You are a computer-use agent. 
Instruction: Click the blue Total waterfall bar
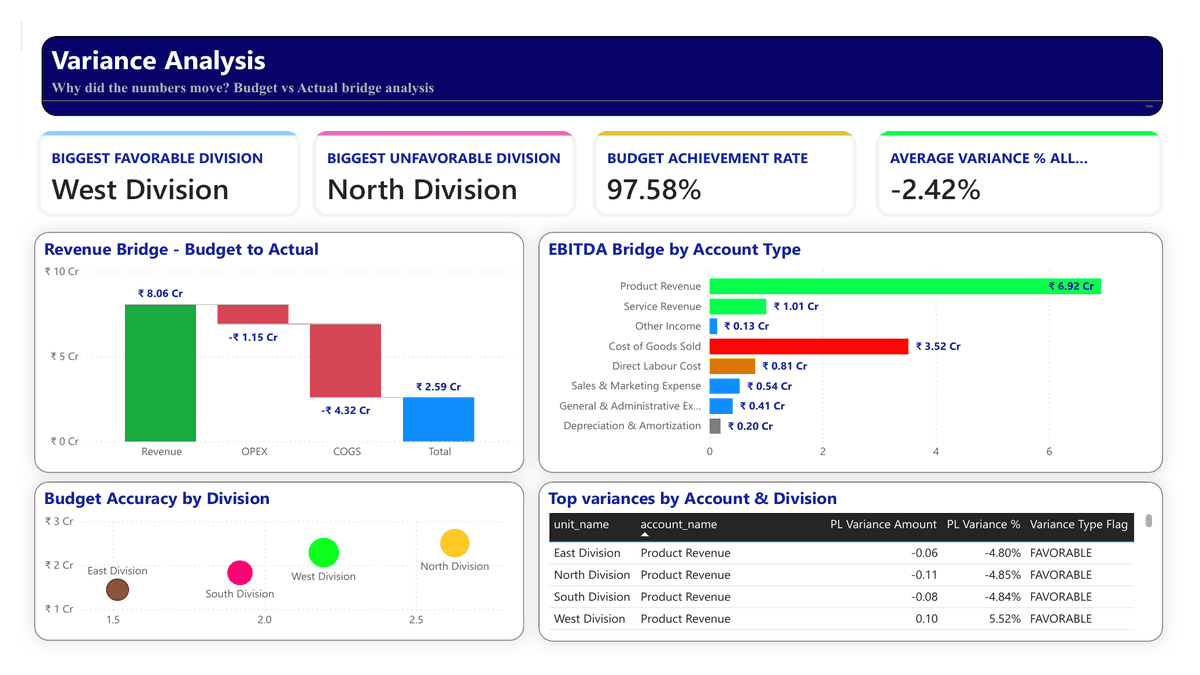click(x=438, y=419)
